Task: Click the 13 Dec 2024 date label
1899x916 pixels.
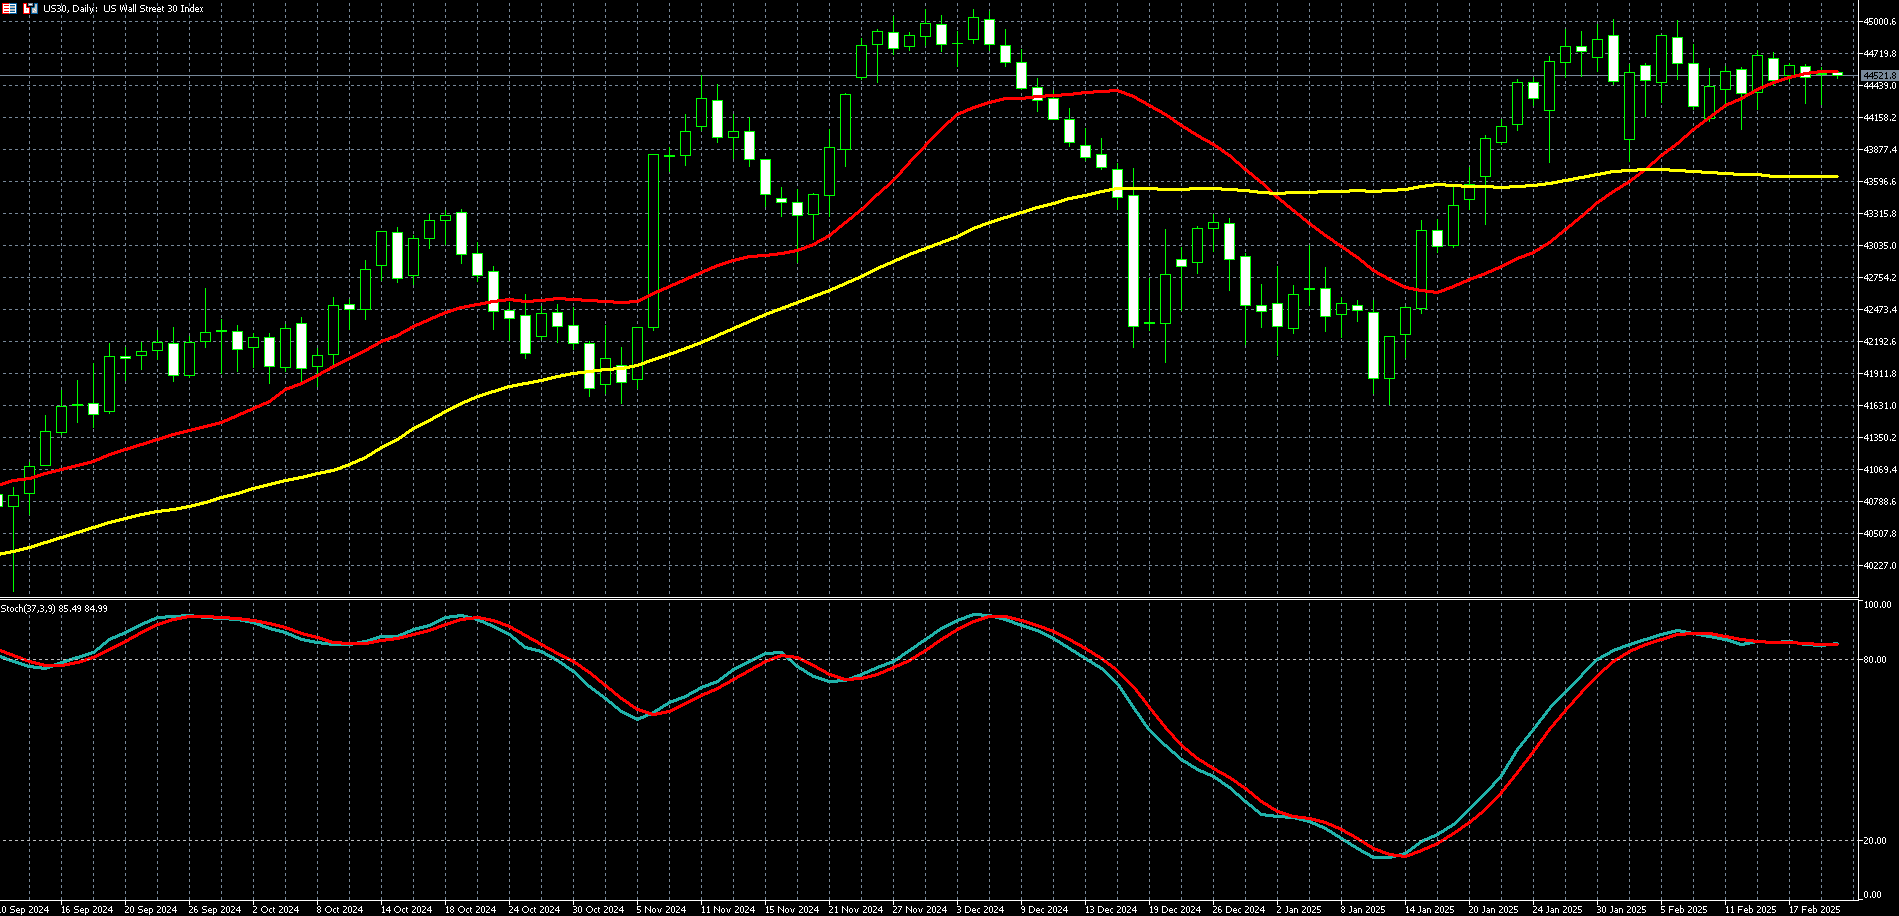Action: tap(1111, 909)
